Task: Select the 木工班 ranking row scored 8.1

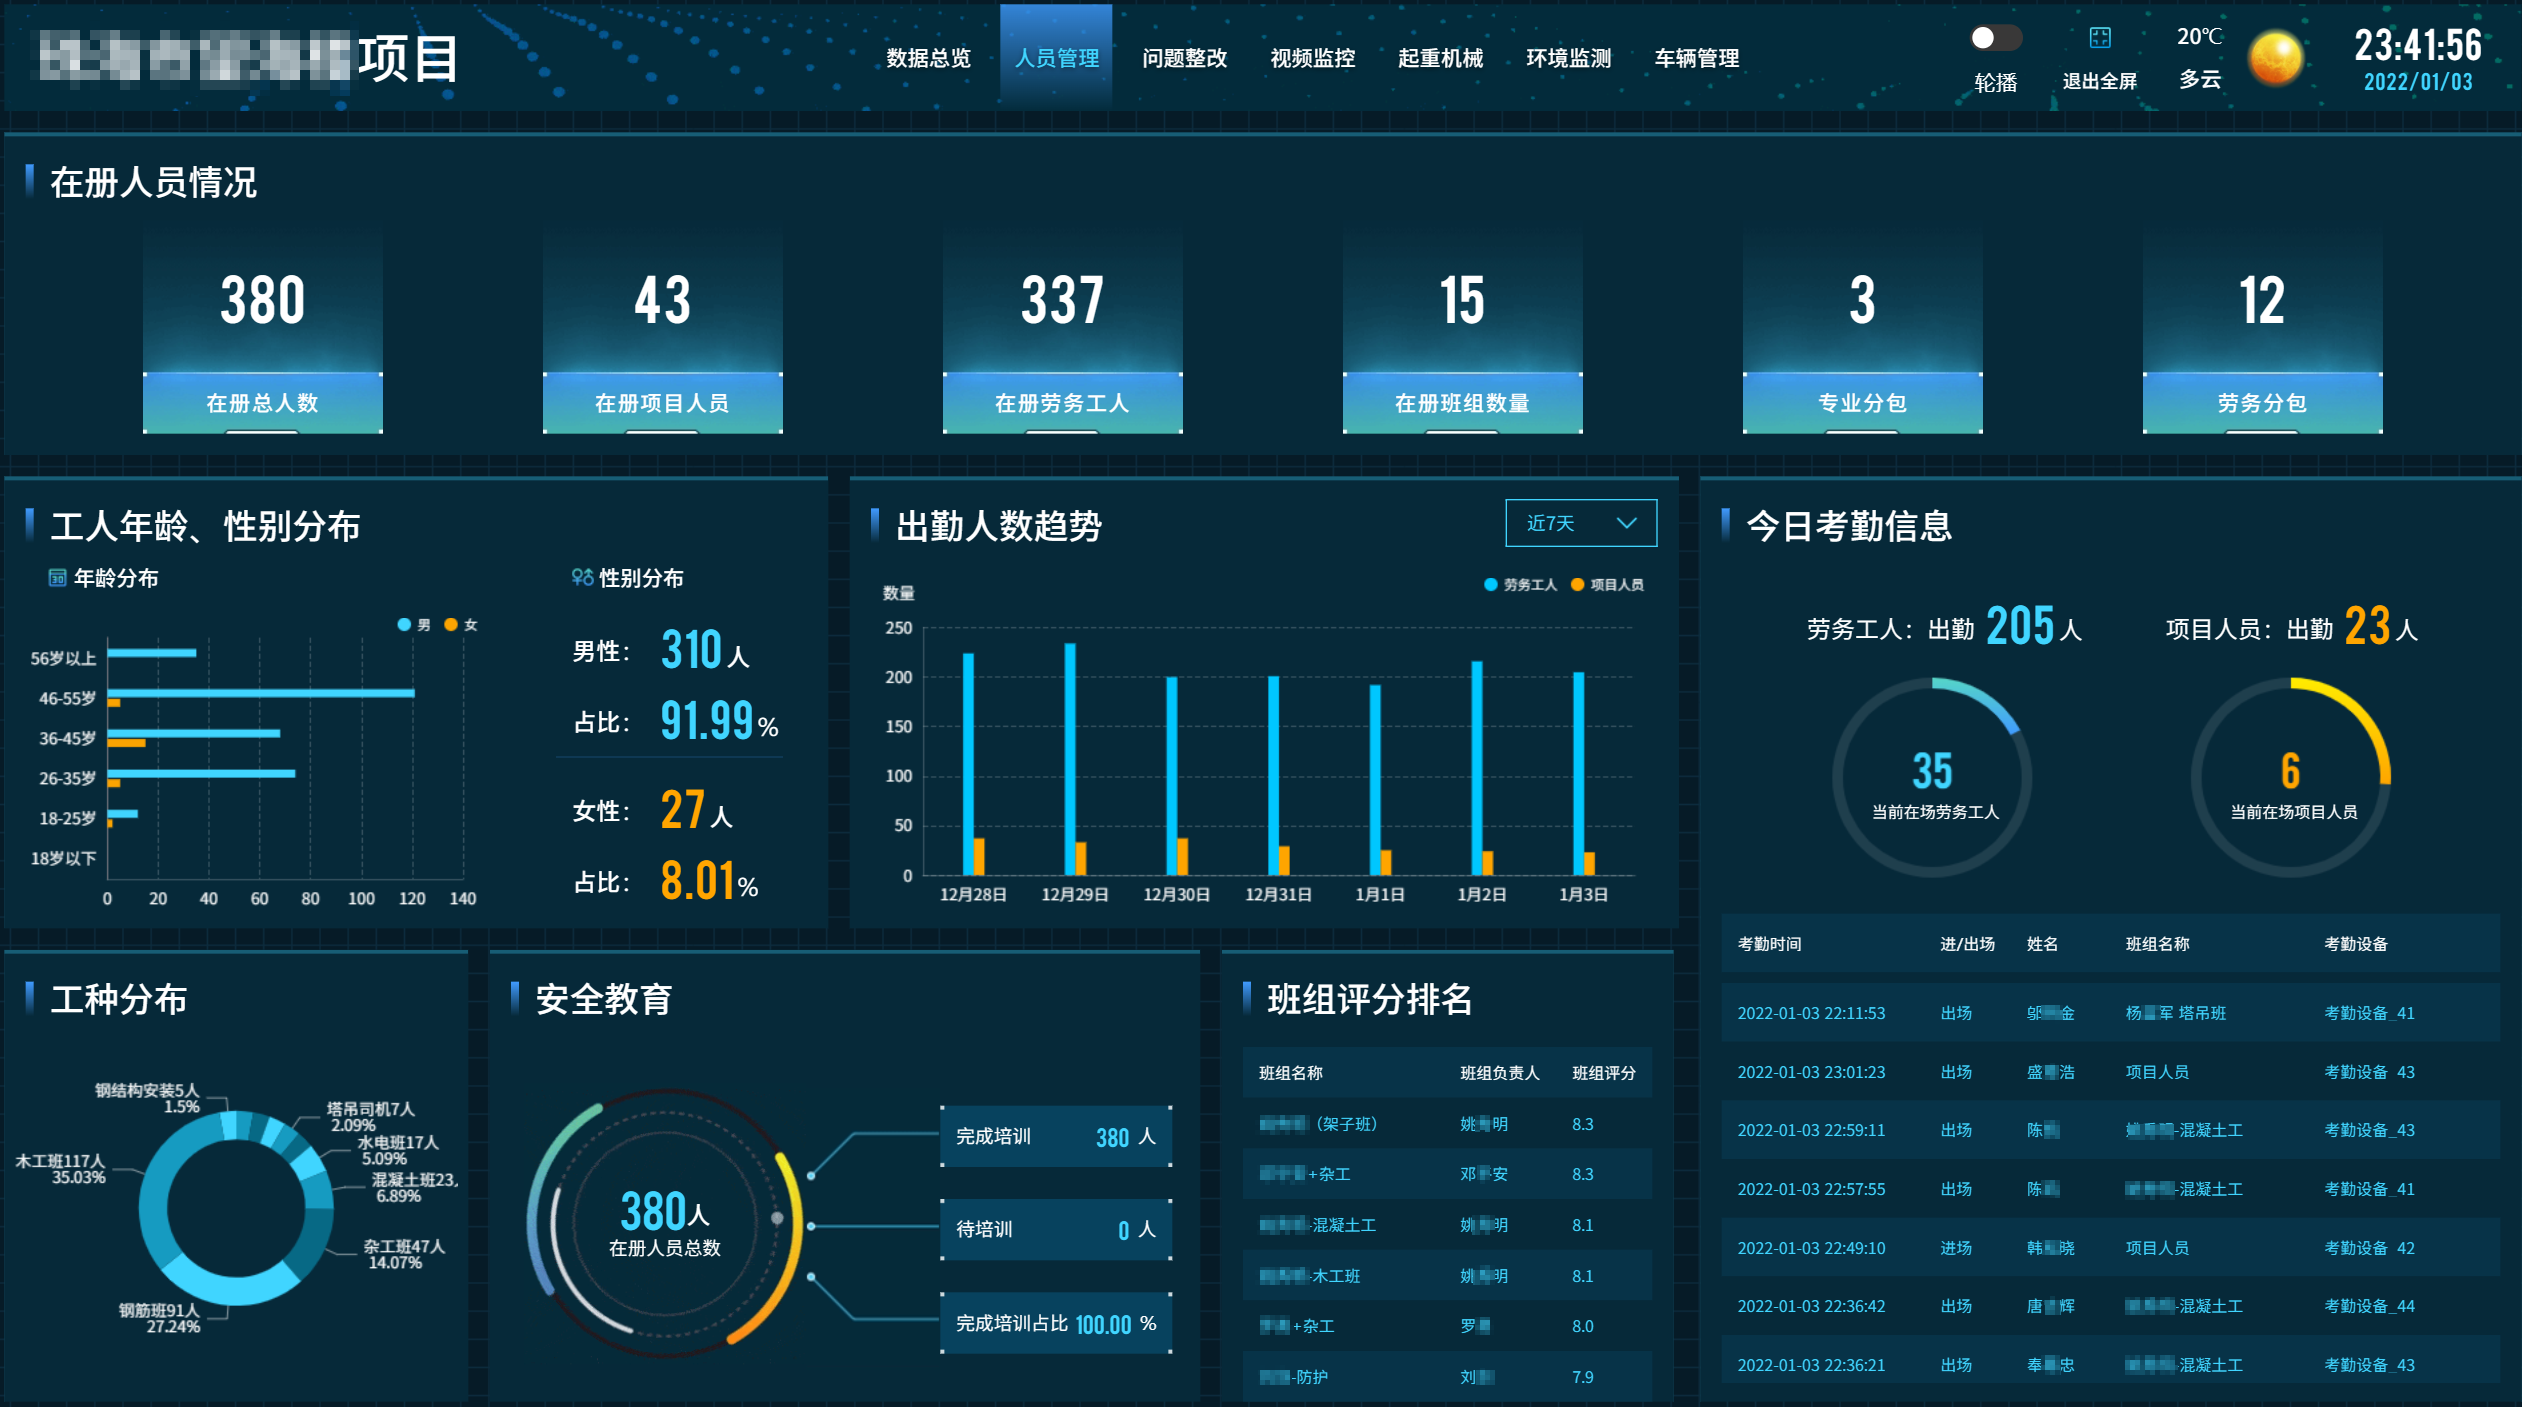Action: [x=1447, y=1276]
